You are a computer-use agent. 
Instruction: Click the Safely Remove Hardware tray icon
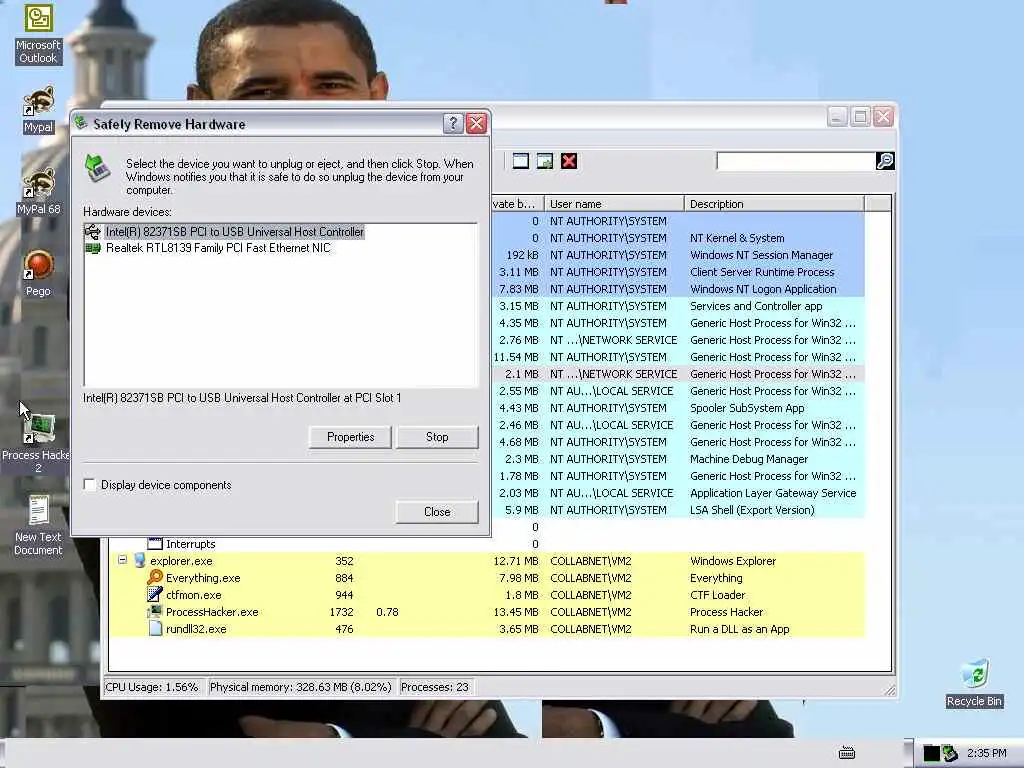950,753
